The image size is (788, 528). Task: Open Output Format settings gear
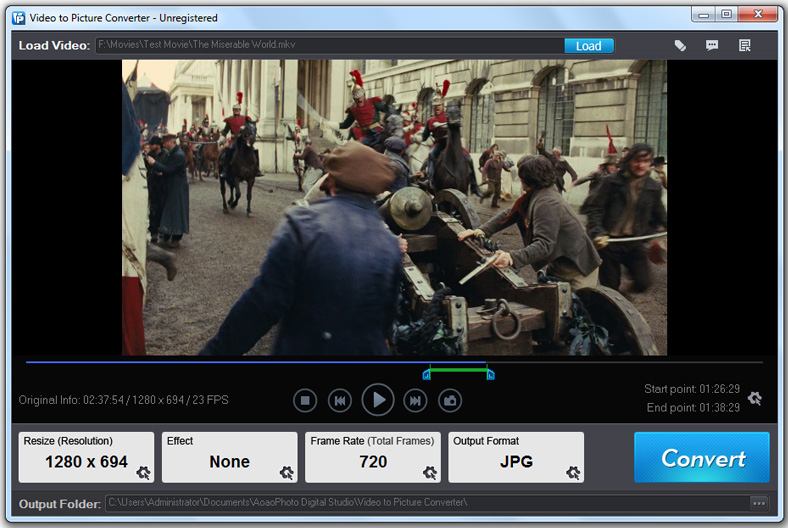573,473
